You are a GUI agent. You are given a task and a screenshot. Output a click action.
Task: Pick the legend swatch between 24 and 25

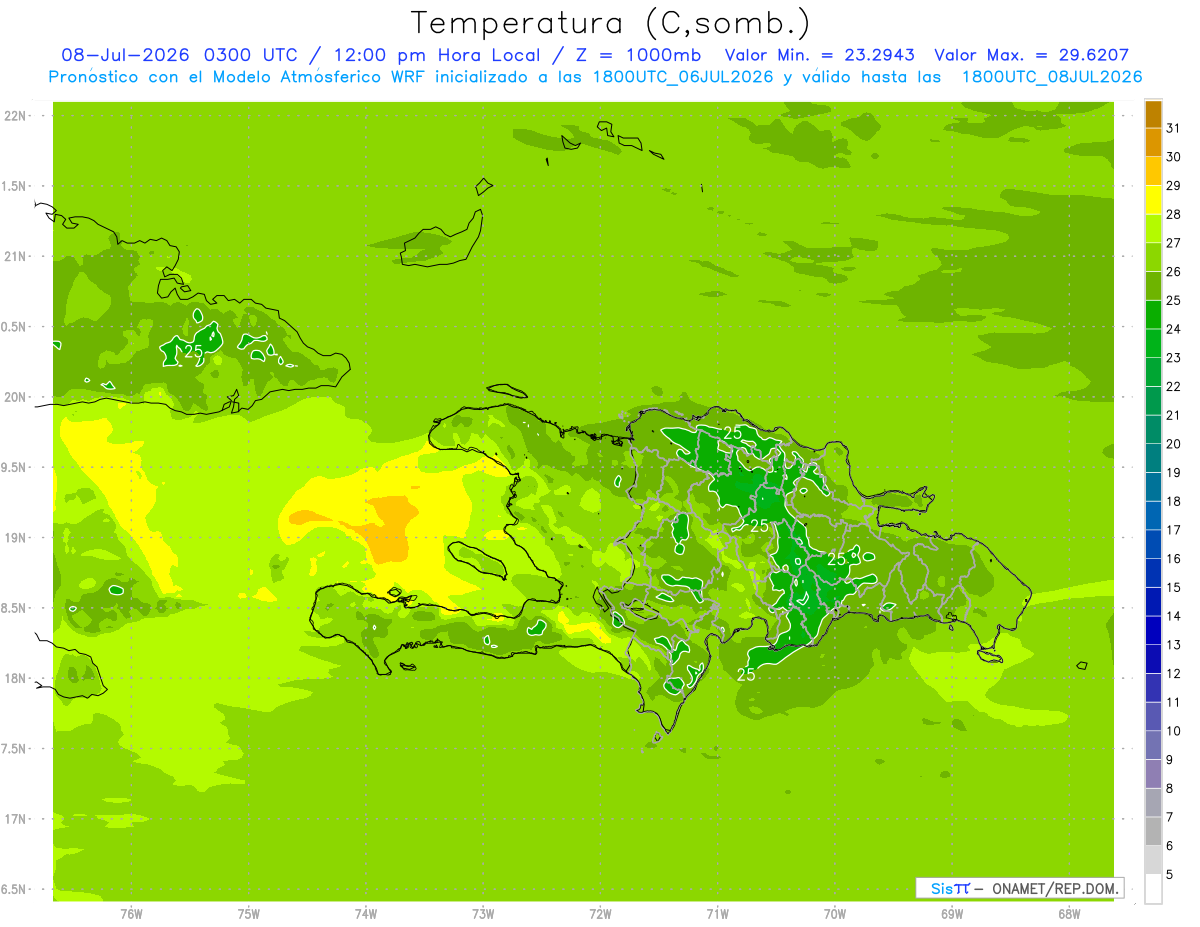pyautogui.click(x=1154, y=315)
